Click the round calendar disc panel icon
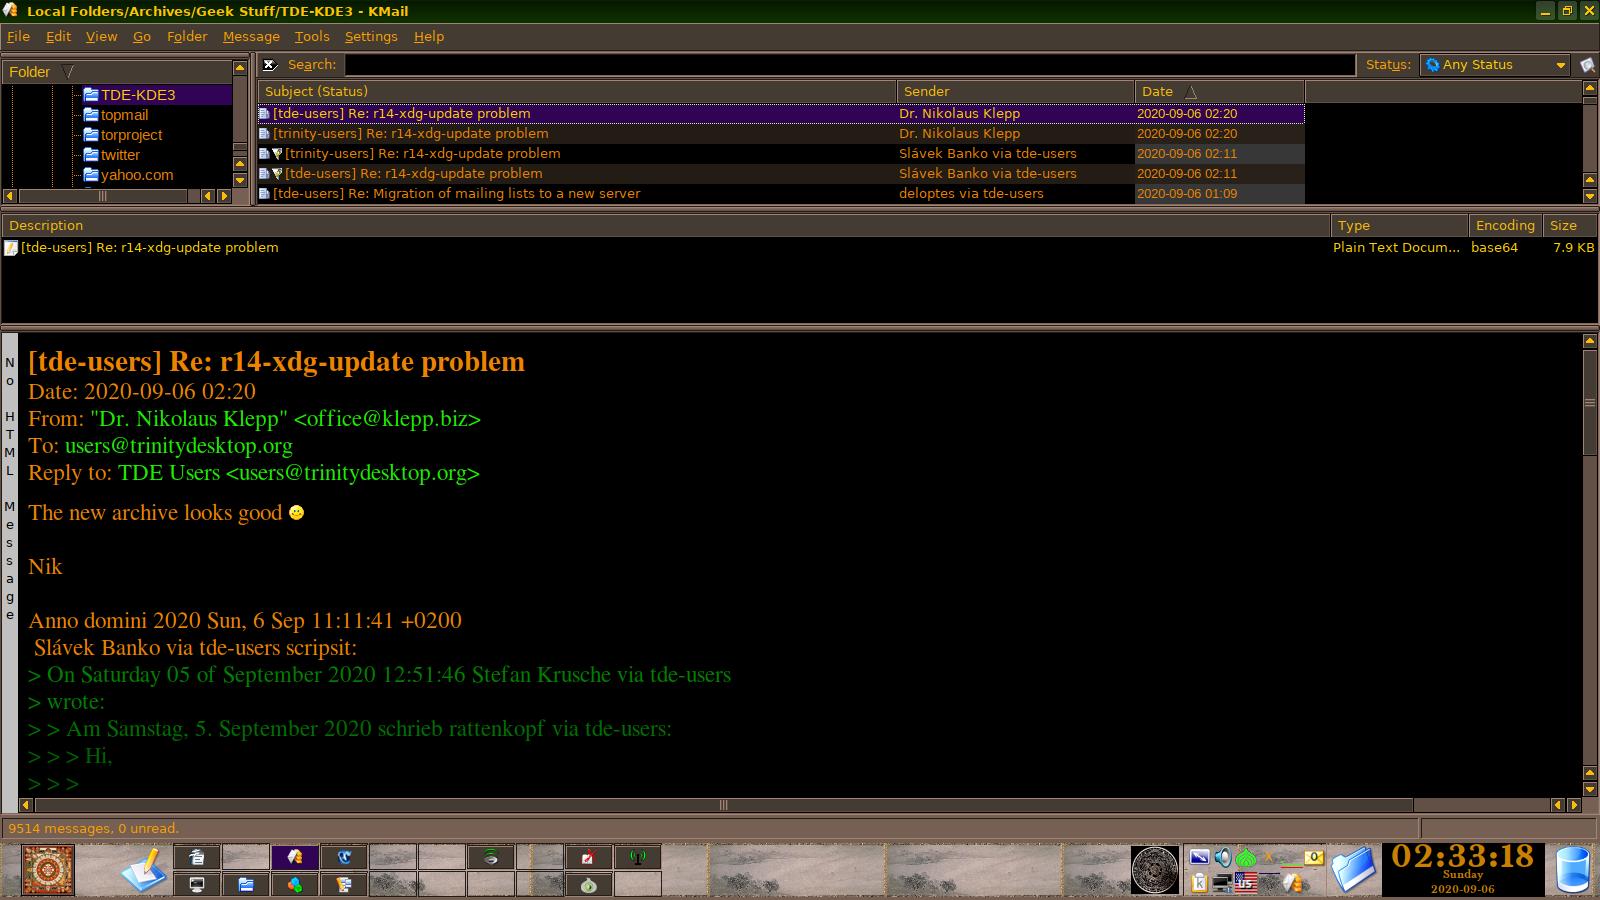Image resolution: width=1600 pixels, height=900 pixels. (x=1155, y=869)
